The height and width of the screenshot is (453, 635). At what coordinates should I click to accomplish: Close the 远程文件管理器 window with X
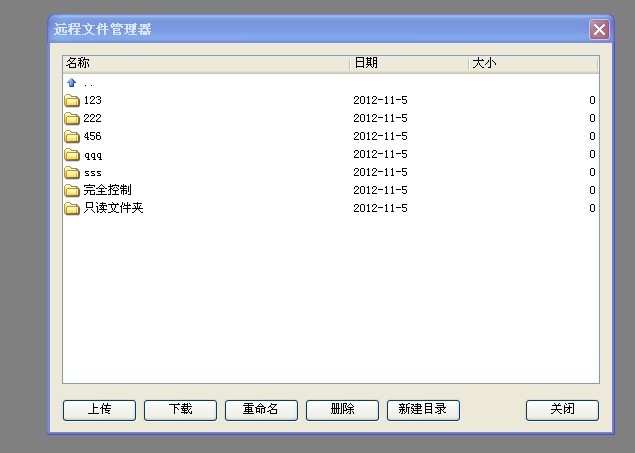point(599,30)
